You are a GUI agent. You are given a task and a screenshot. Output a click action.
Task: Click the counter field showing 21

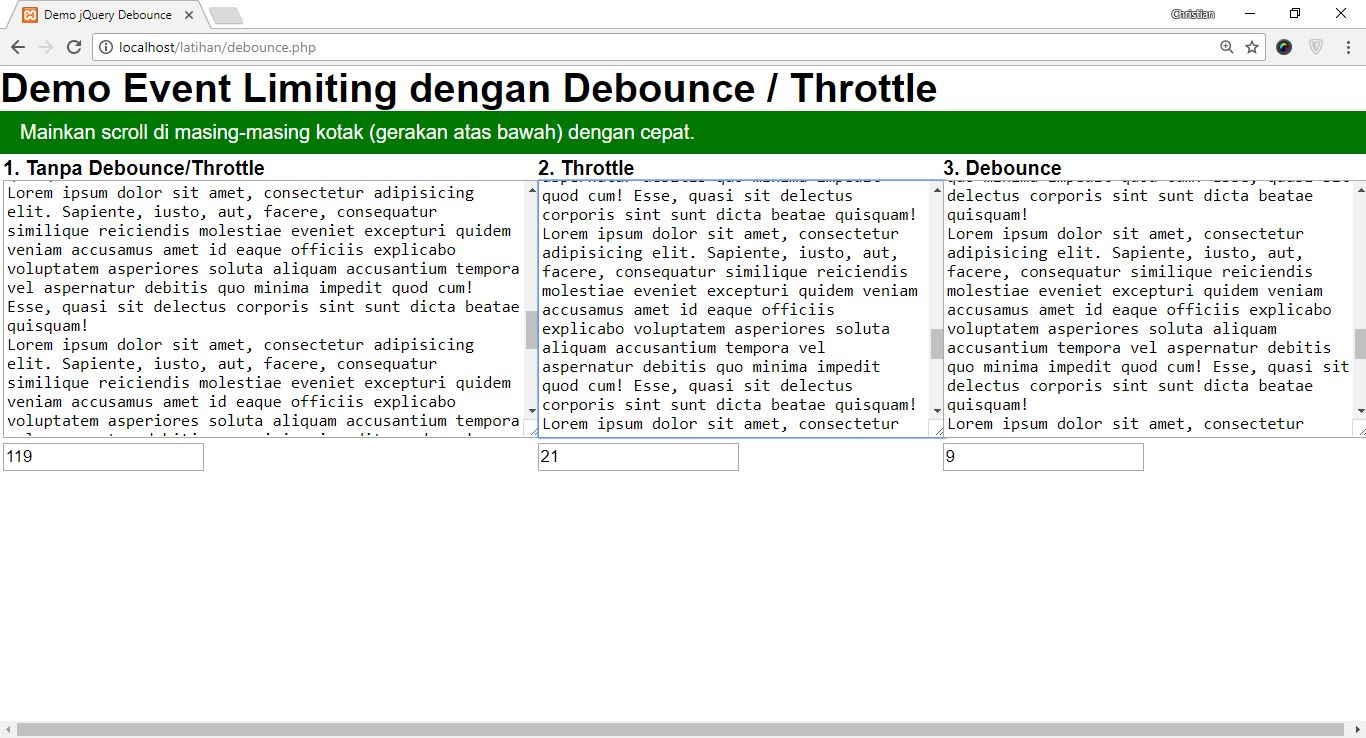pos(638,457)
